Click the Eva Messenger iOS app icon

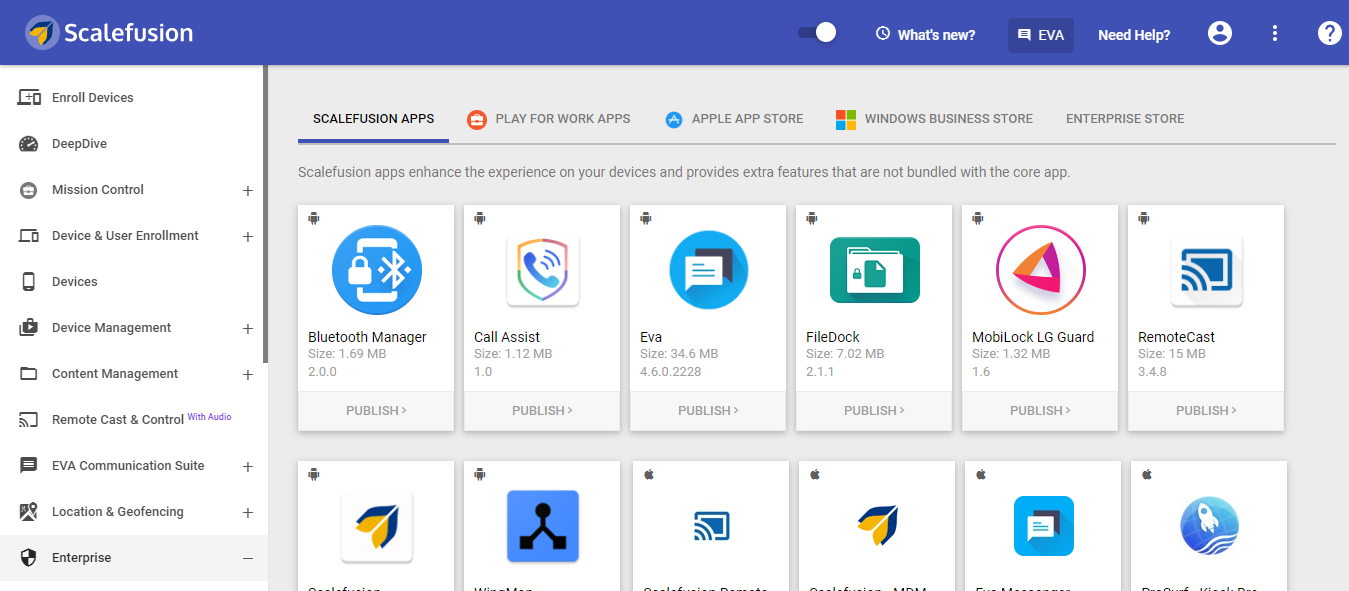pyautogui.click(x=1043, y=526)
